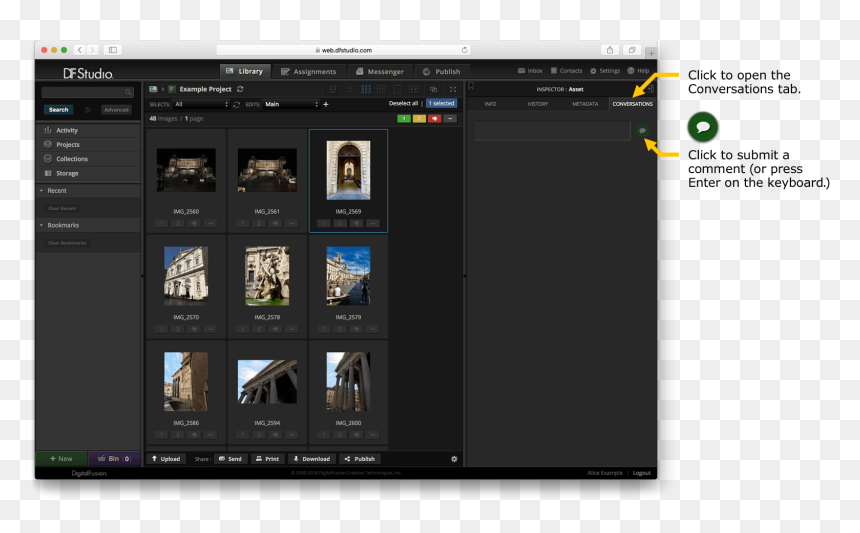Click the green New button
The image size is (860, 533).
pyautogui.click(x=61, y=458)
